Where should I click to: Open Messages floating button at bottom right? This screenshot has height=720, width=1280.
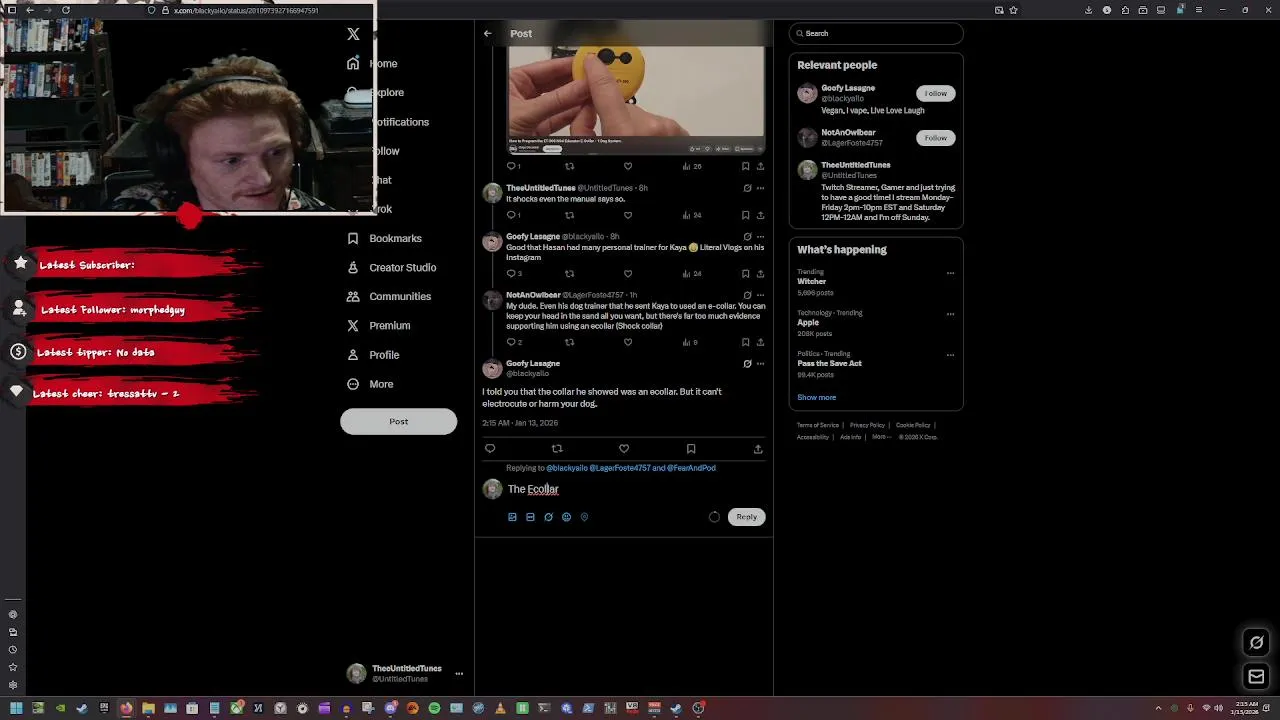click(1257, 677)
